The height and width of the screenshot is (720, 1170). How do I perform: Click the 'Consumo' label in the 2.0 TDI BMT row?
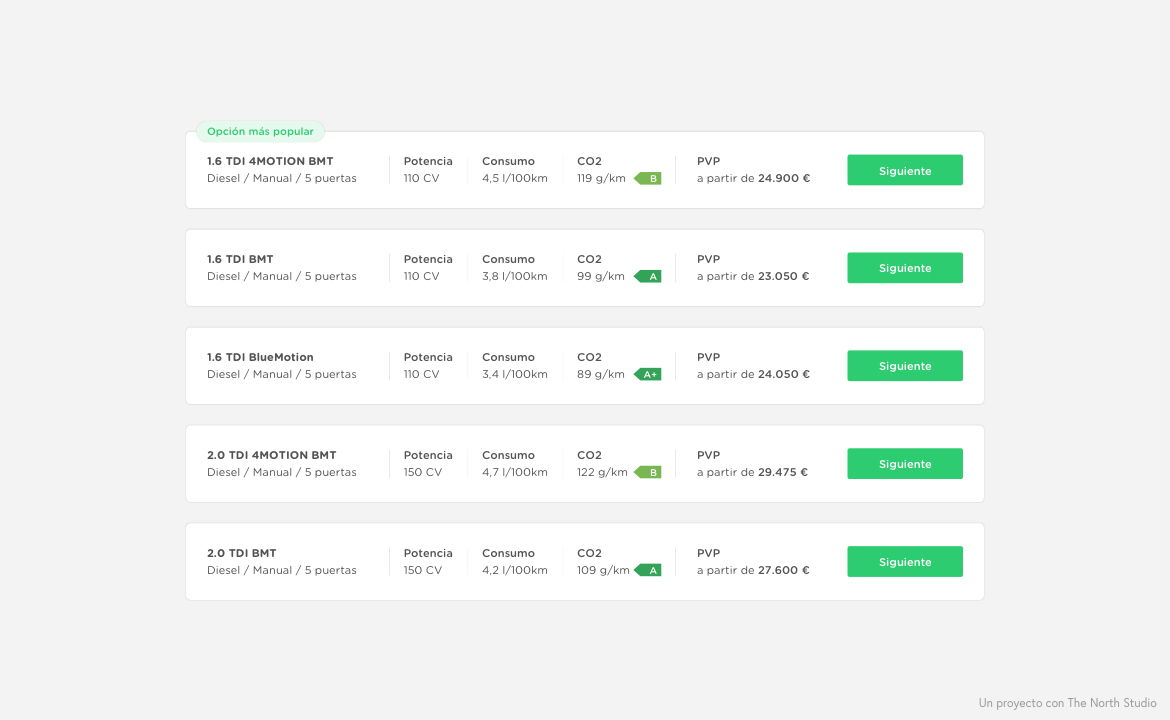click(508, 553)
